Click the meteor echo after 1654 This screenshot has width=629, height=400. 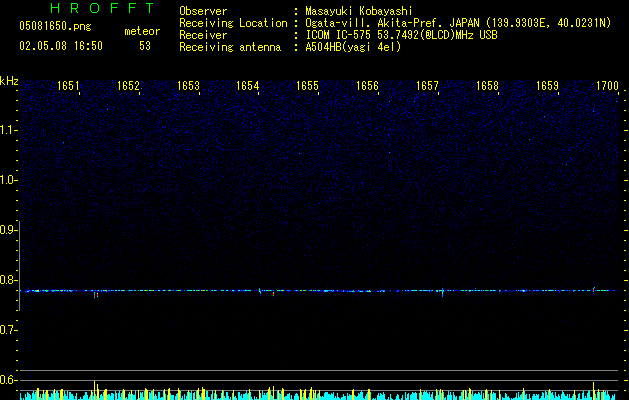pos(273,293)
